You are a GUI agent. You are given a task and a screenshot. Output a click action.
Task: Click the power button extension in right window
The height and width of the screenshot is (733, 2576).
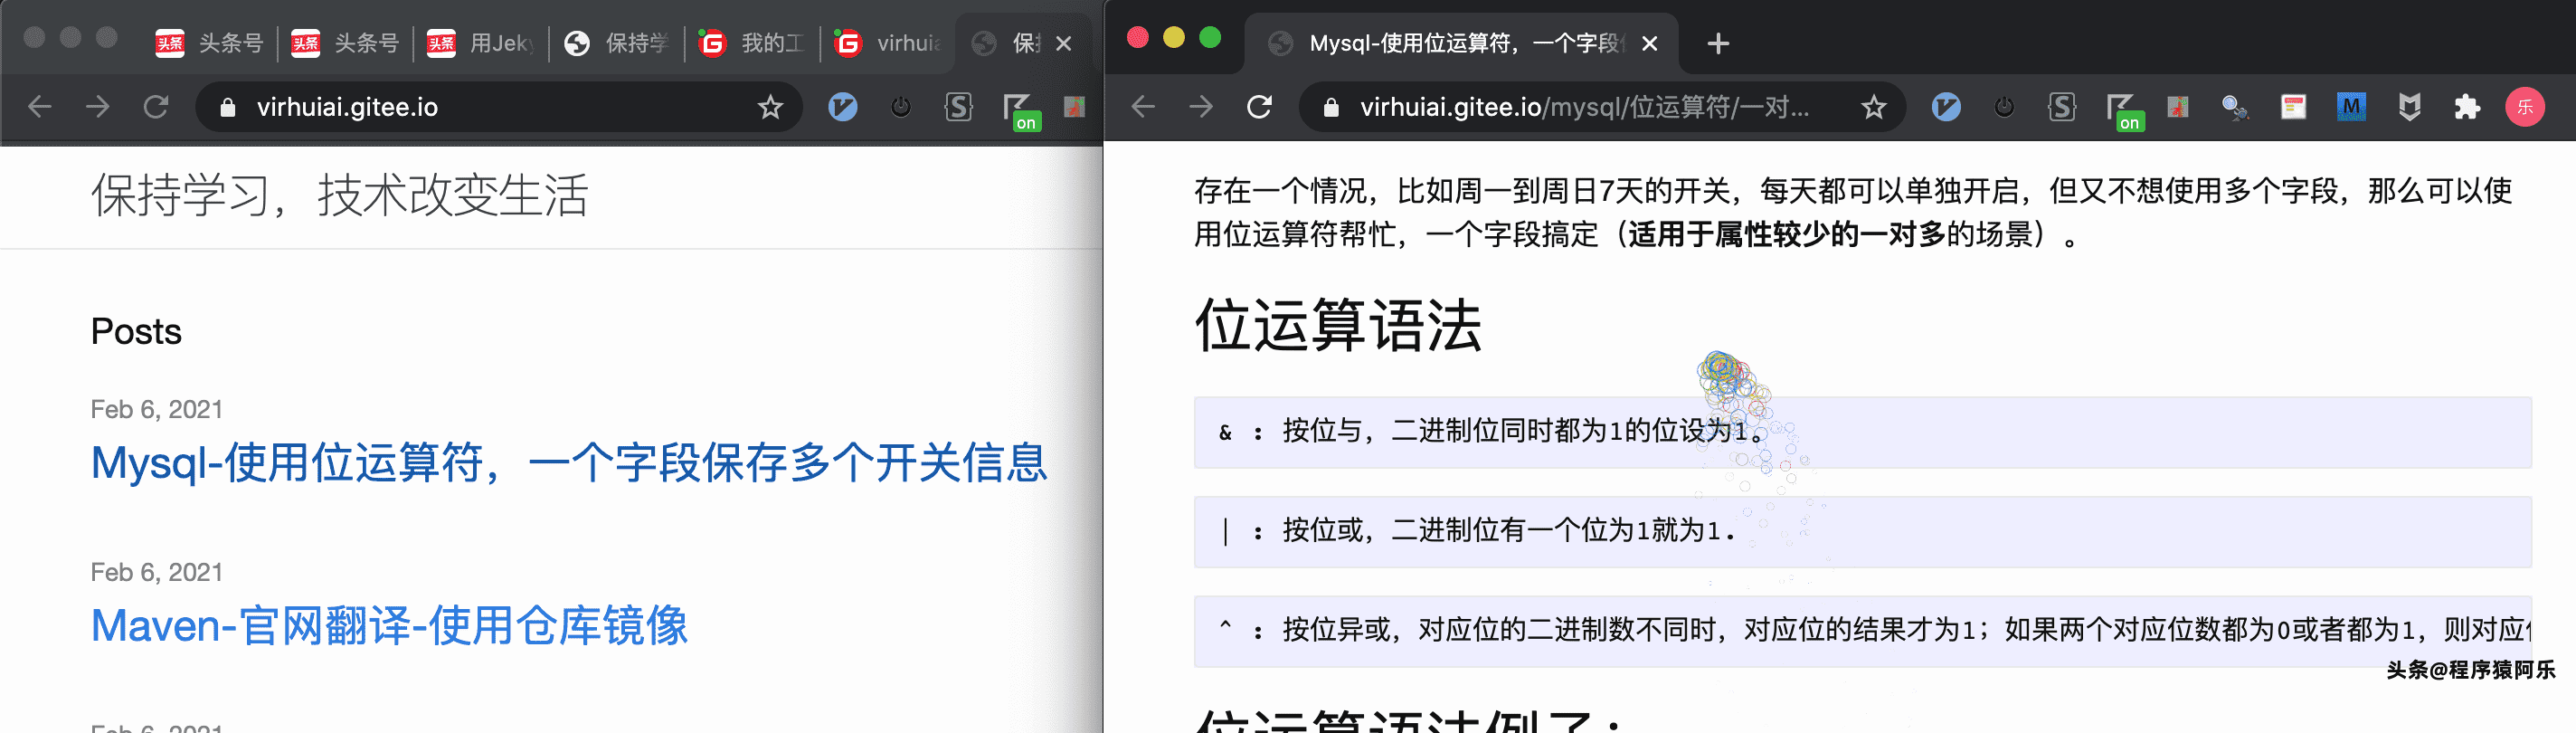tap(2003, 107)
